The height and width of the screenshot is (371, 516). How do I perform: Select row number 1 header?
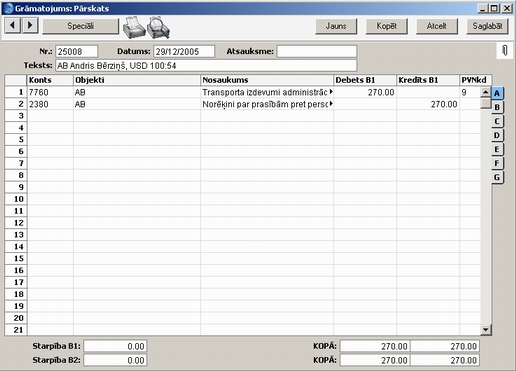(x=16, y=92)
